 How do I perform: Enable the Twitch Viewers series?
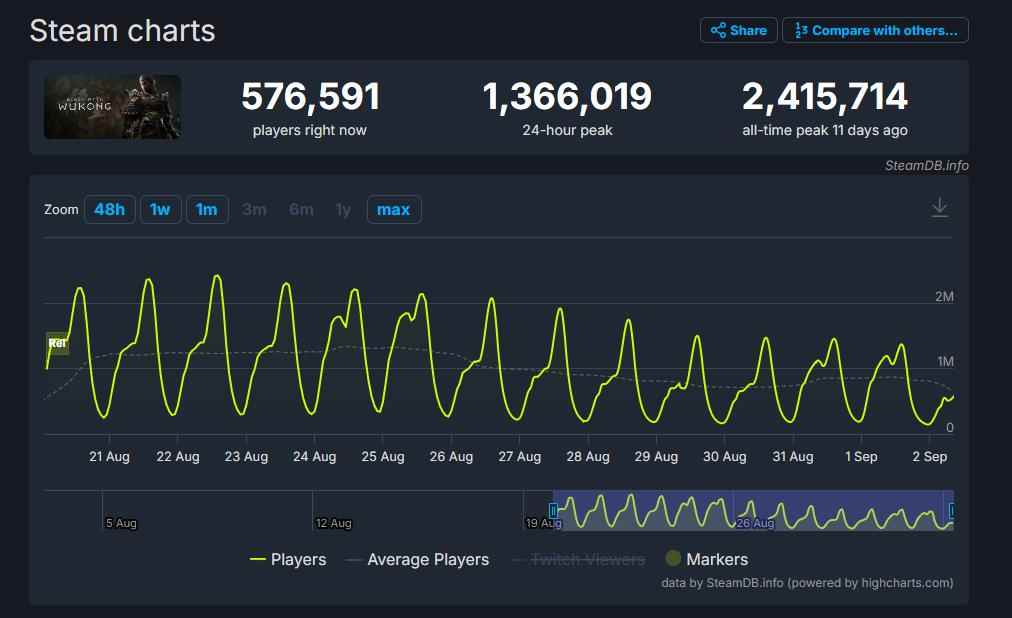coord(578,560)
